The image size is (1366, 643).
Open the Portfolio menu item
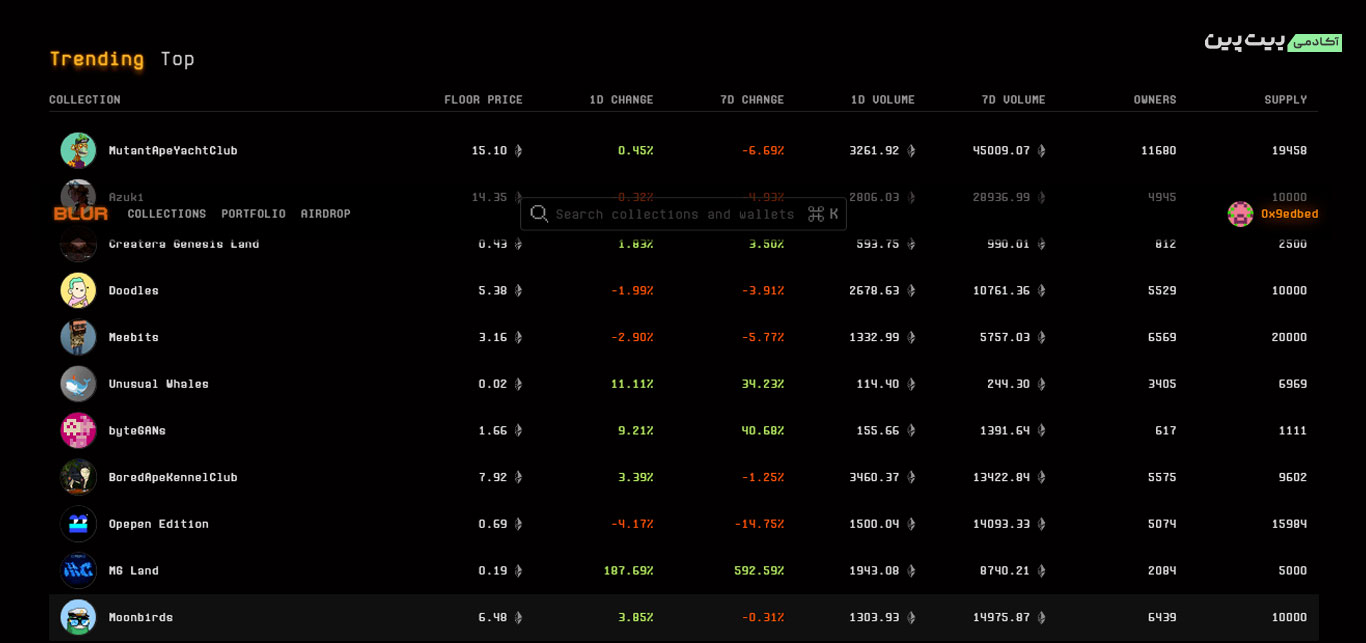pos(253,214)
